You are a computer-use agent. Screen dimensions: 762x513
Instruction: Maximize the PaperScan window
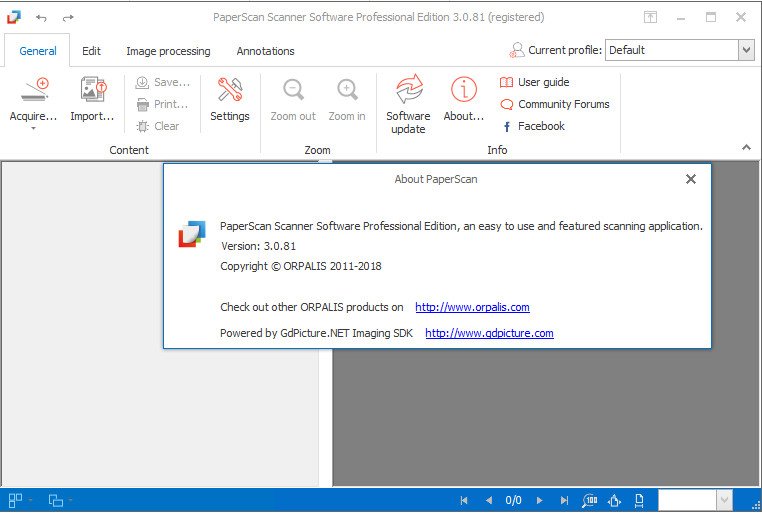pos(711,17)
